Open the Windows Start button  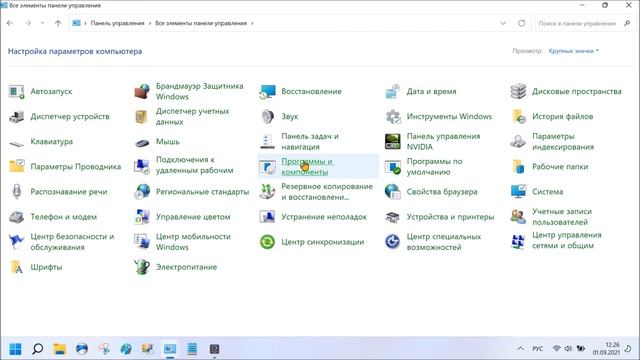pyautogui.click(x=16, y=349)
